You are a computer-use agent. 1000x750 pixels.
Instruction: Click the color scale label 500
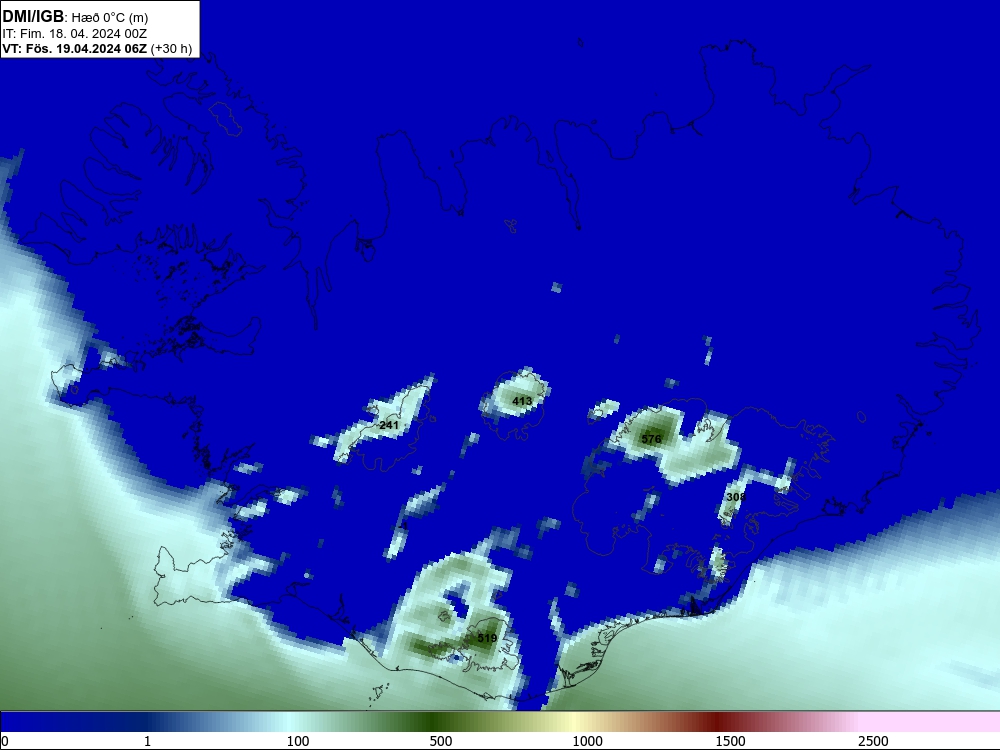441,741
